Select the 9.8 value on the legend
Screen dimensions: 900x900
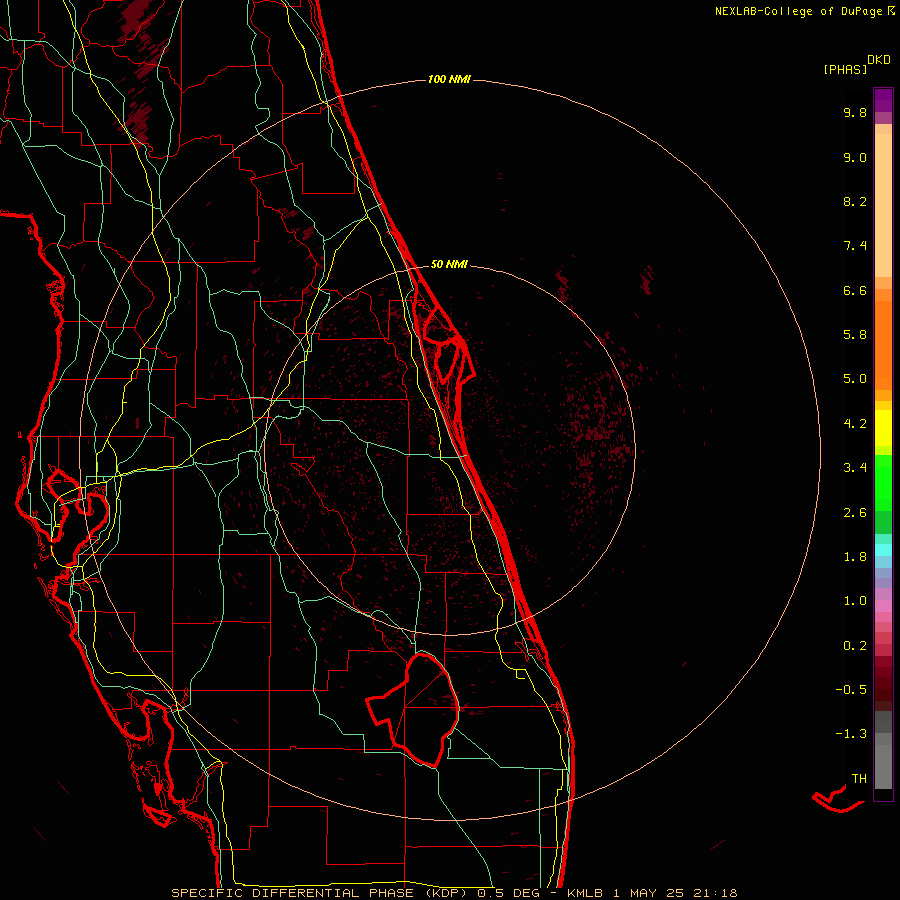(x=855, y=112)
